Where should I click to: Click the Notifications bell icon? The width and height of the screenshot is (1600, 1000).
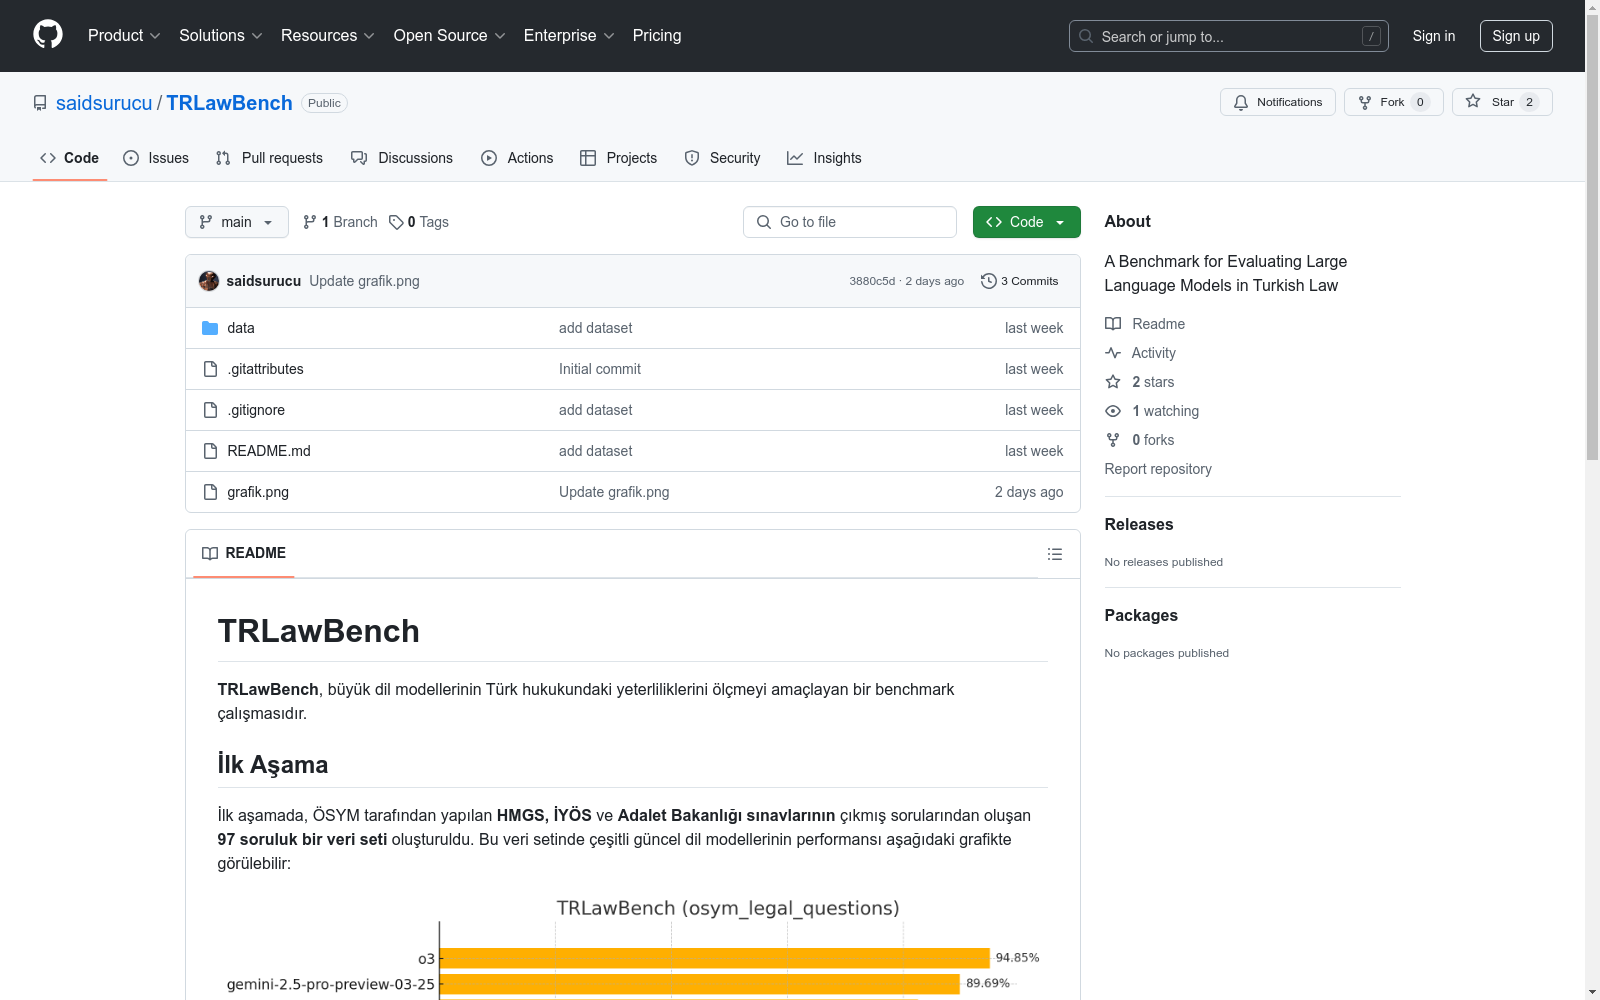coord(1241,102)
